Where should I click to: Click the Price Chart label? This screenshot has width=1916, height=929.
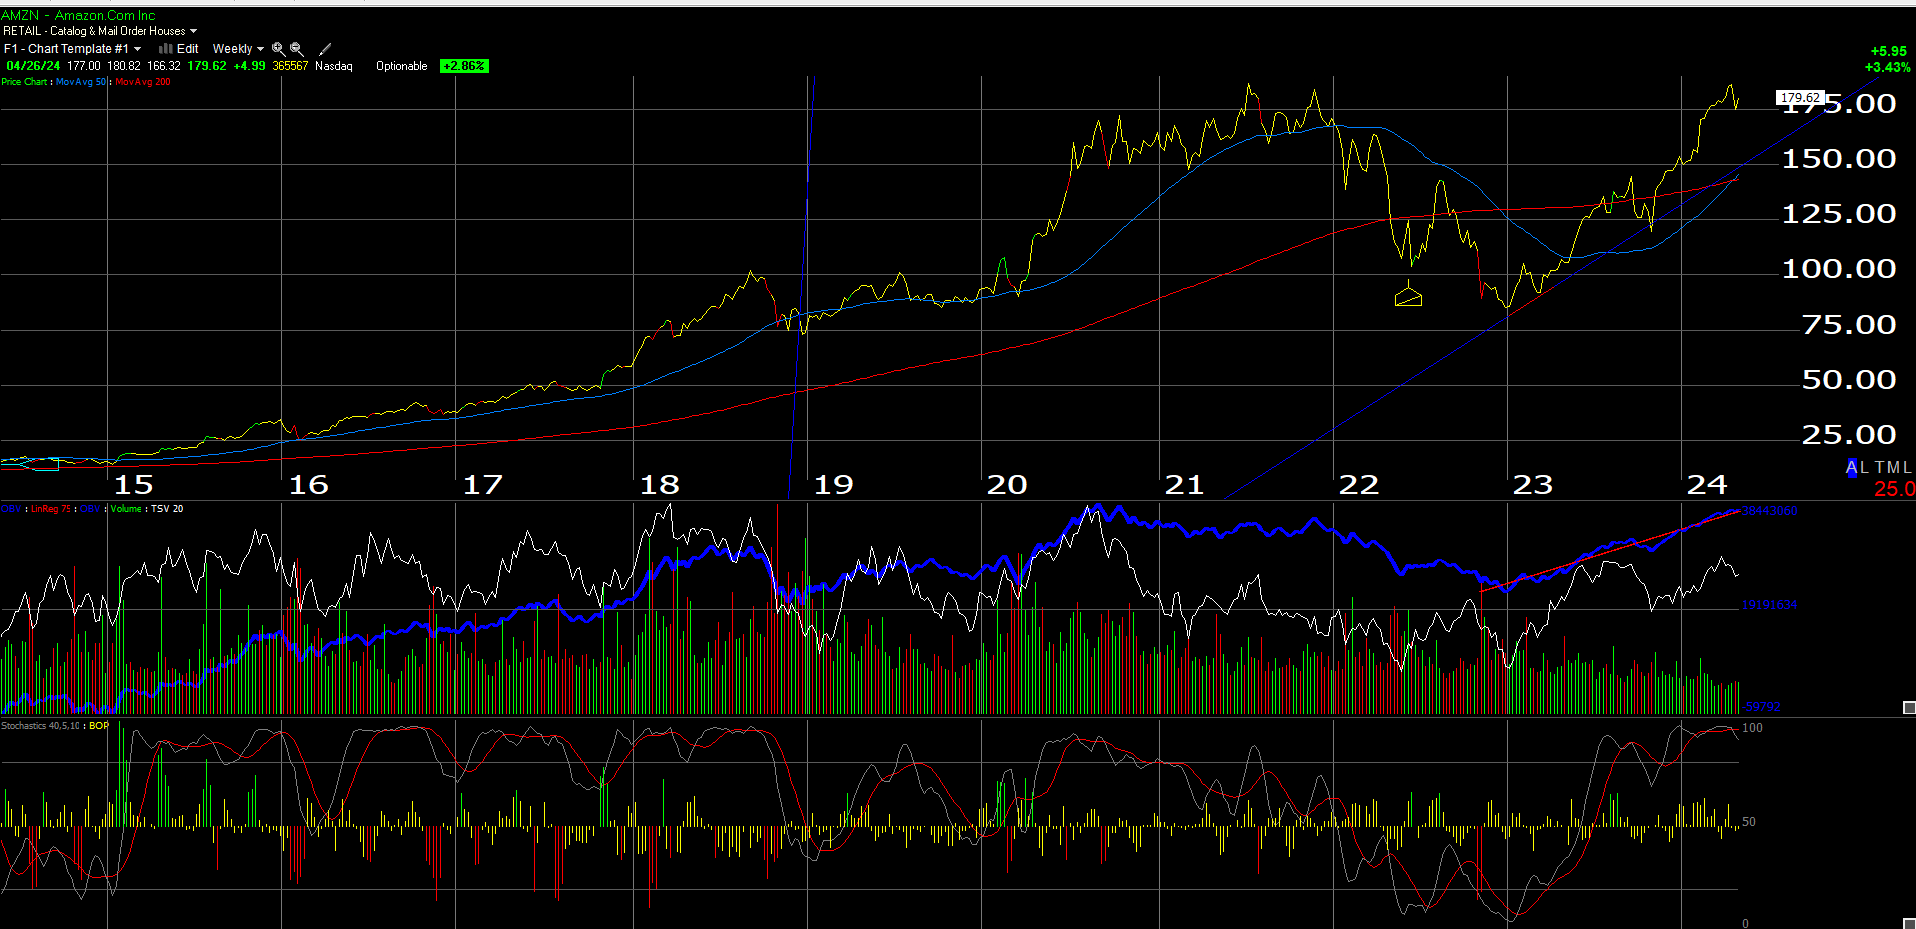coord(24,82)
